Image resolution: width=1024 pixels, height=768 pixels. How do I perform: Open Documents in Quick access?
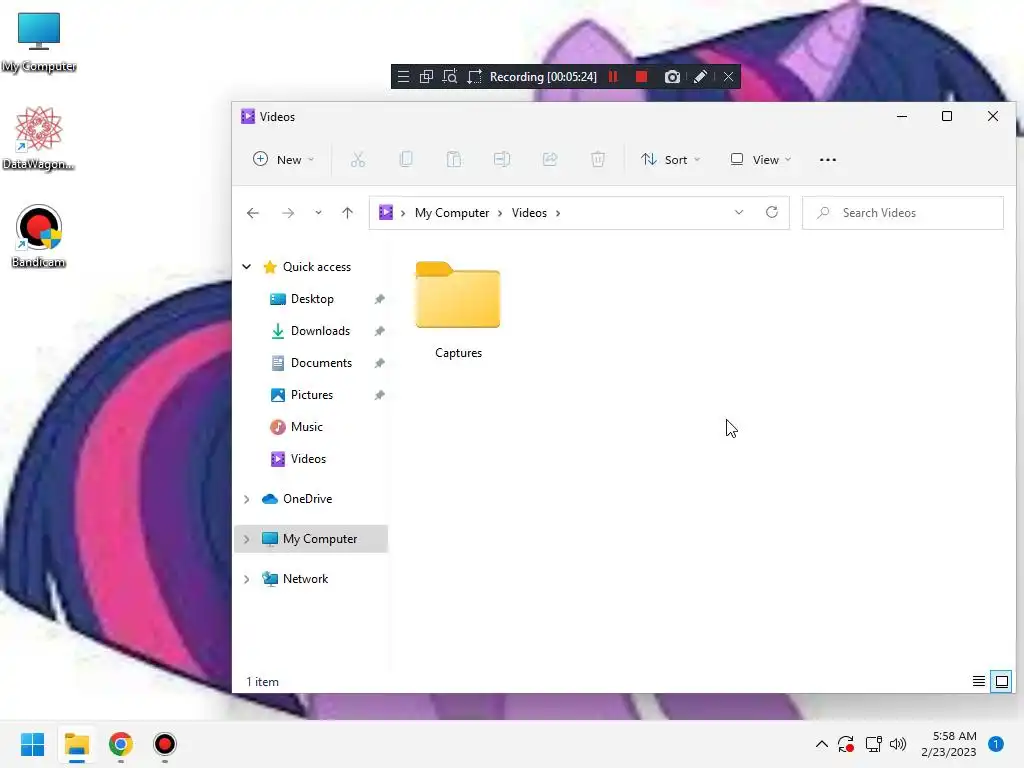pos(321,362)
